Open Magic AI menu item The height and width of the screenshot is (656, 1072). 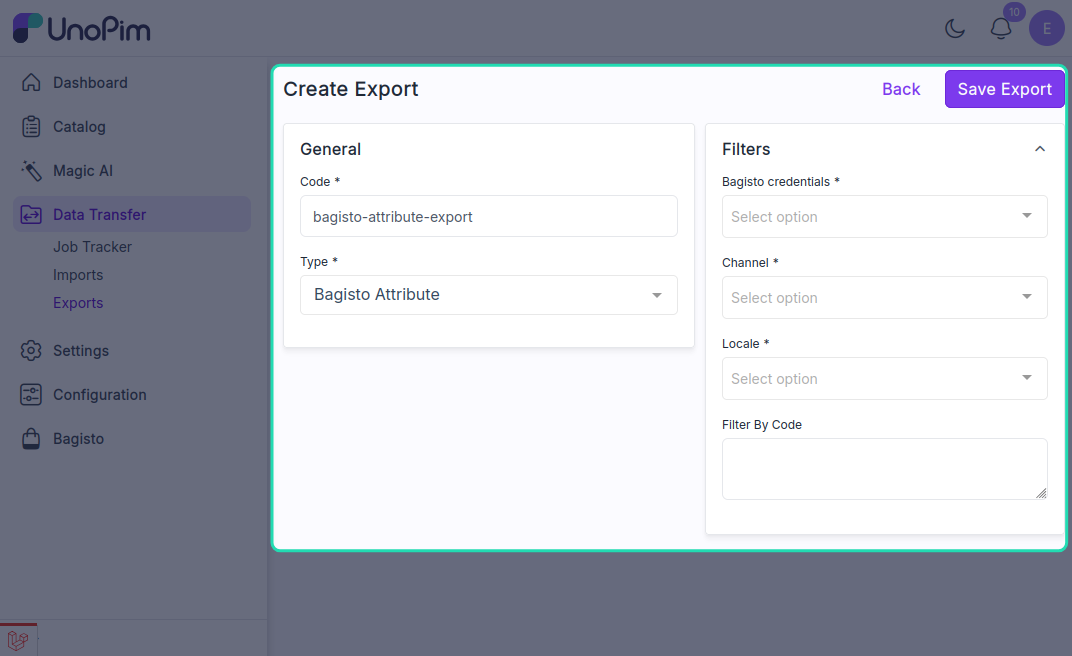(83, 171)
